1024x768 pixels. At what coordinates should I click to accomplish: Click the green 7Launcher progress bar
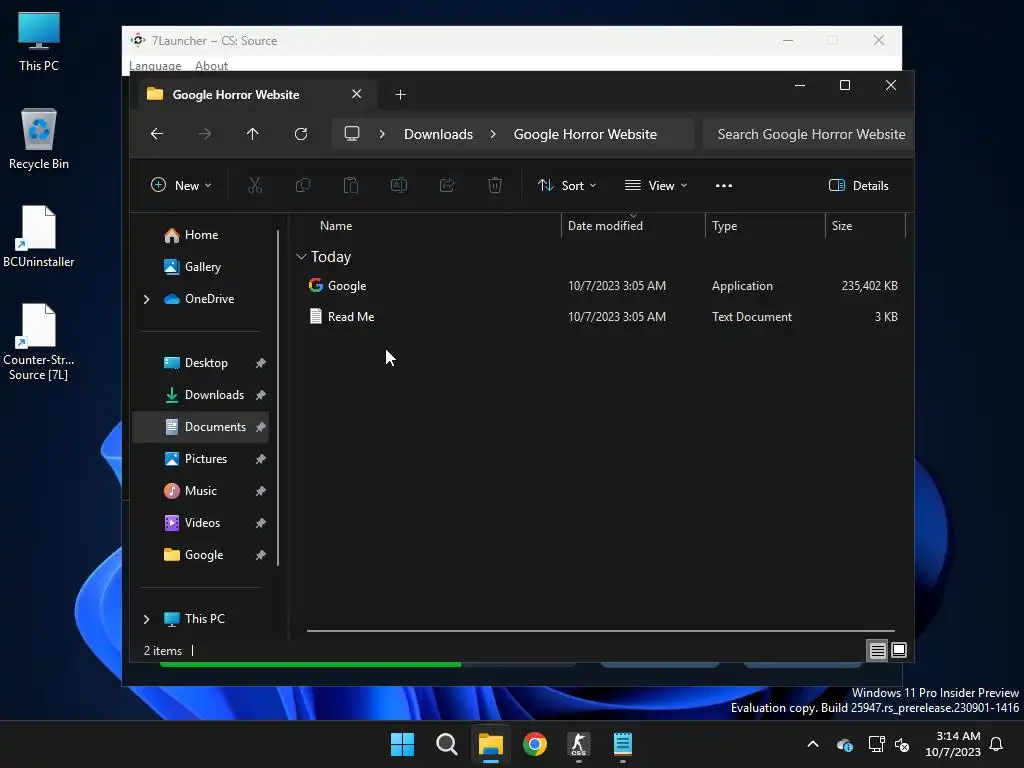[x=310, y=664]
